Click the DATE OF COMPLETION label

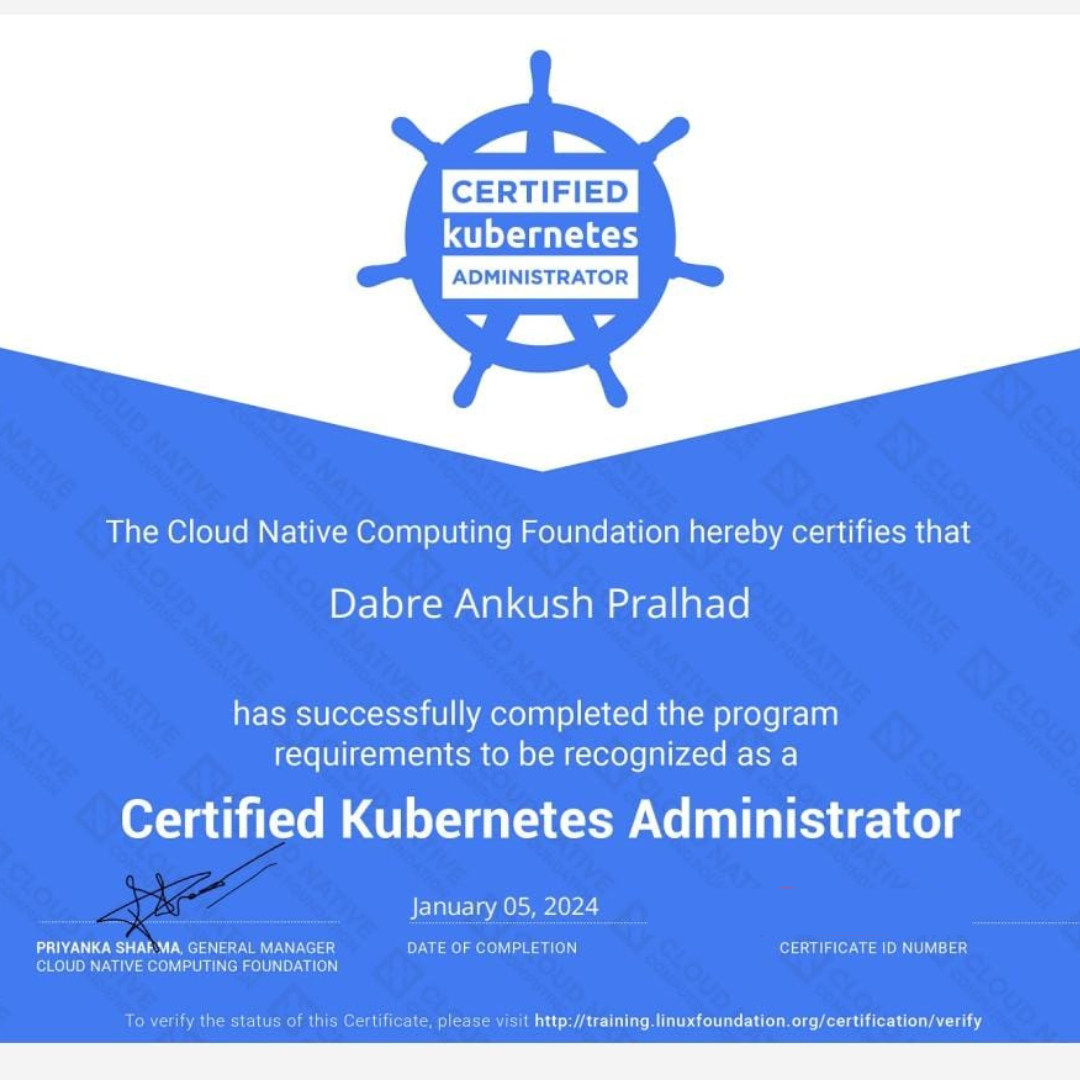pyautogui.click(x=492, y=948)
